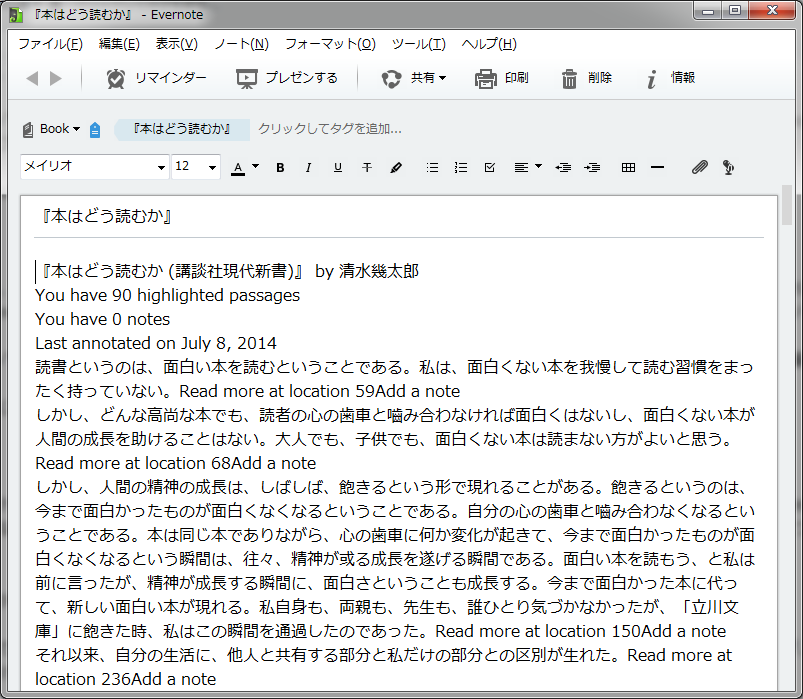Maximize the Evernote window
803x699 pixels.
coord(735,10)
